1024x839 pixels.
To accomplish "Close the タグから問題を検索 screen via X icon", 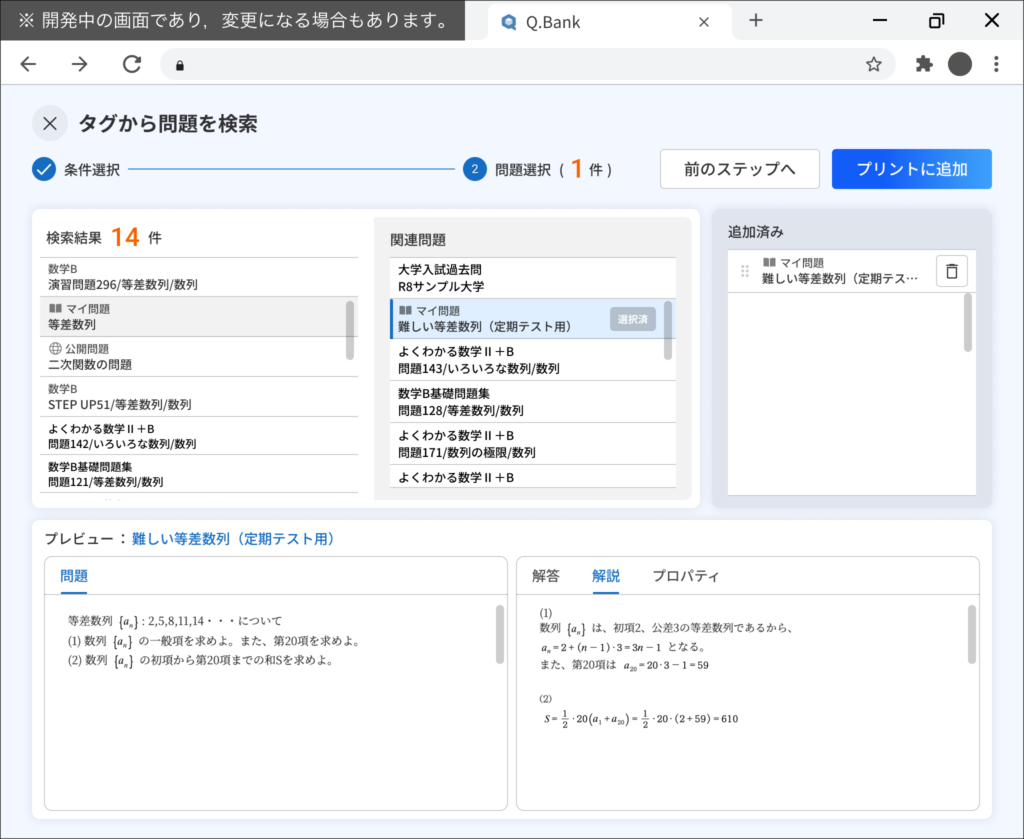I will (49, 122).
